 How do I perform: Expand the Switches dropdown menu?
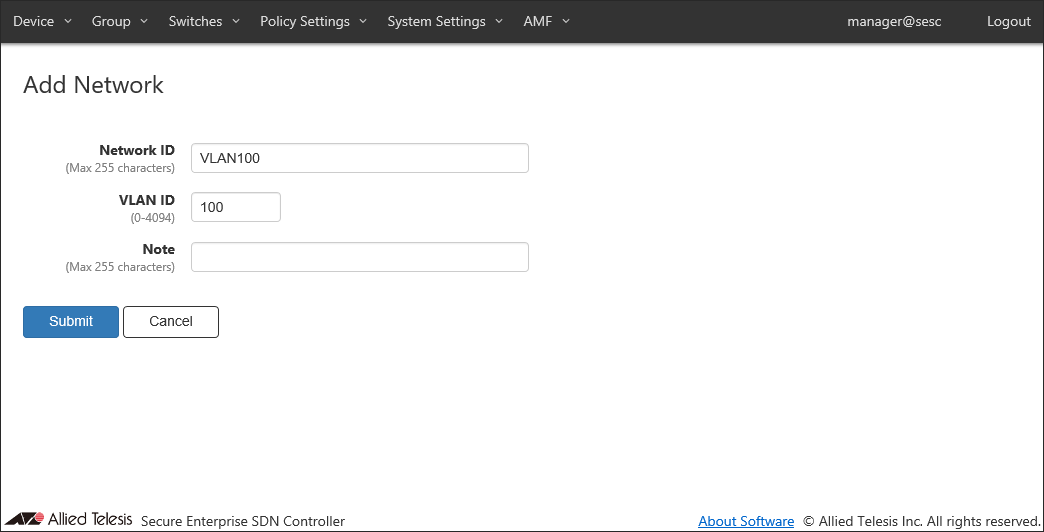tap(204, 21)
